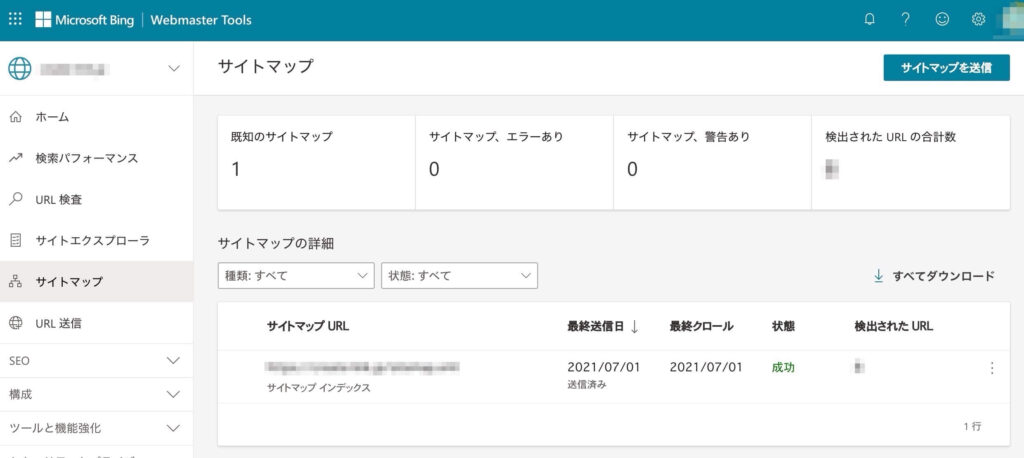Image resolution: width=1024 pixels, height=458 pixels.
Task: Click the 検出された URL column header
Action: [893, 327]
